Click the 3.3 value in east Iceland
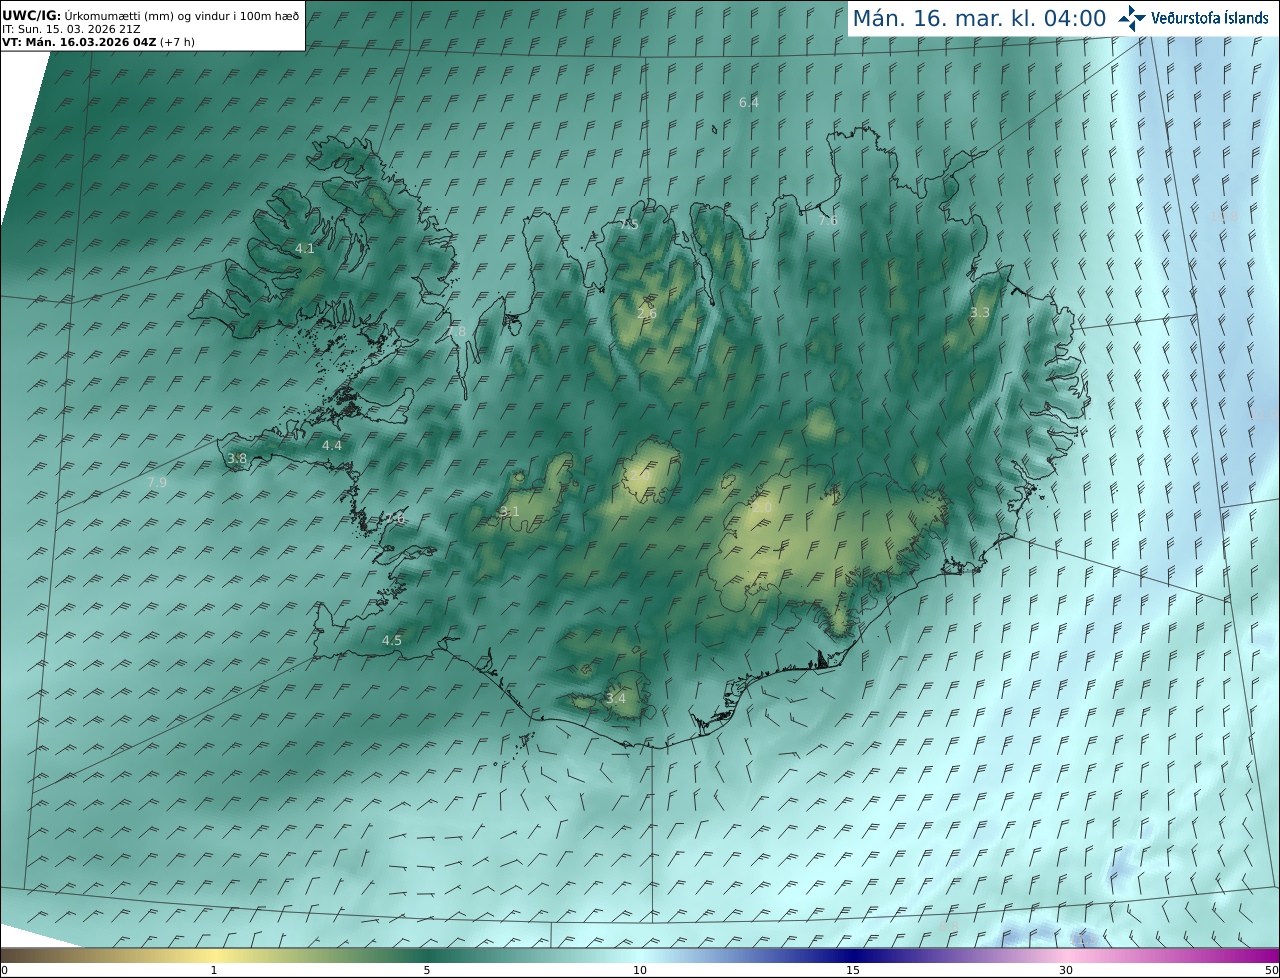The image size is (1280, 978). click(980, 312)
